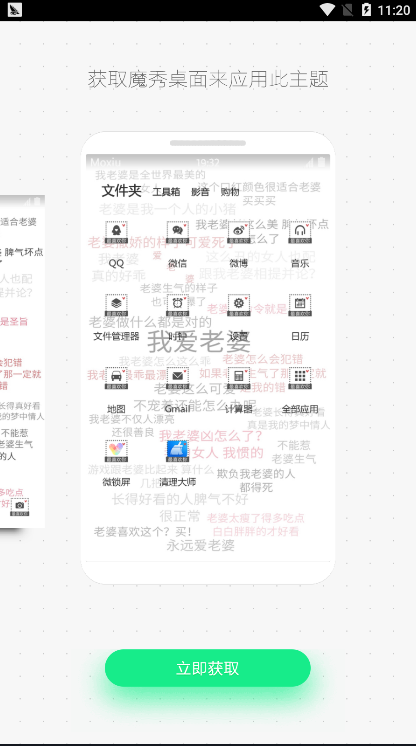
Task: Tap the 全部应用 grid icon
Action: point(300,378)
